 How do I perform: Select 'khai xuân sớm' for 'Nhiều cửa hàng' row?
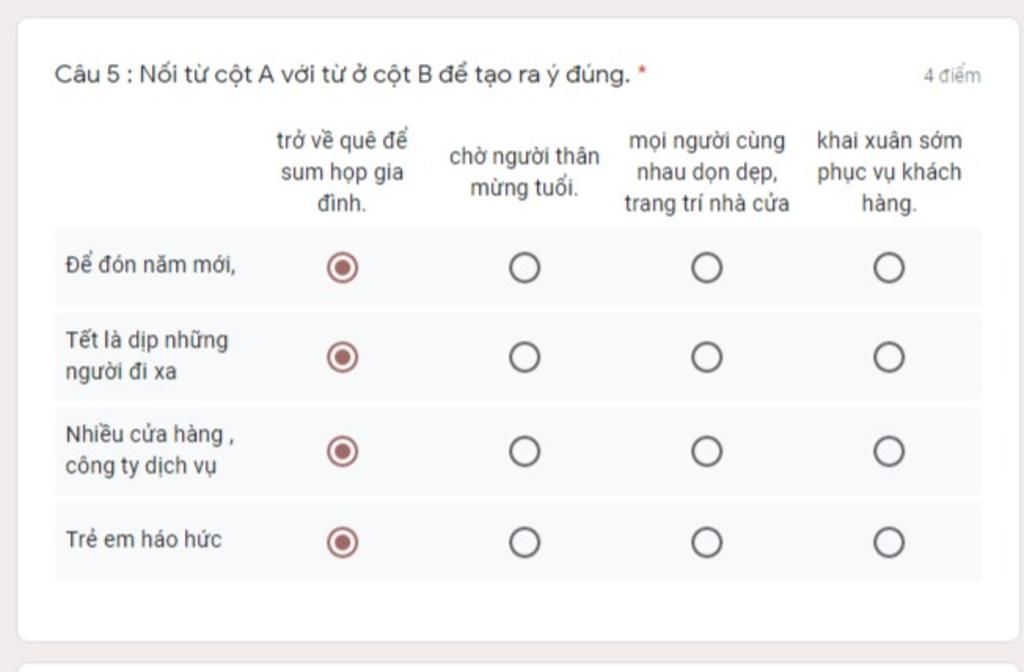(x=889, y=451)
